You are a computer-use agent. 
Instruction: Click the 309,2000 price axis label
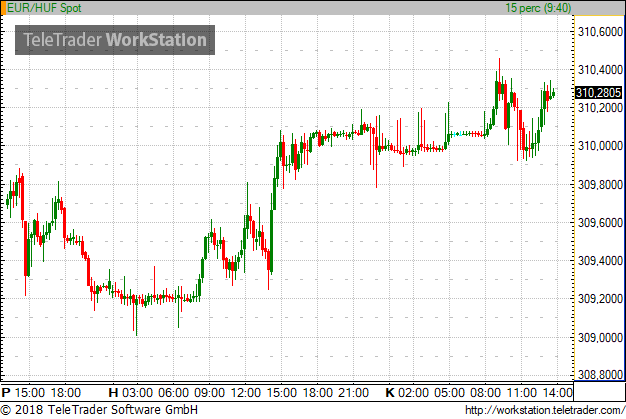click(600, 299)
